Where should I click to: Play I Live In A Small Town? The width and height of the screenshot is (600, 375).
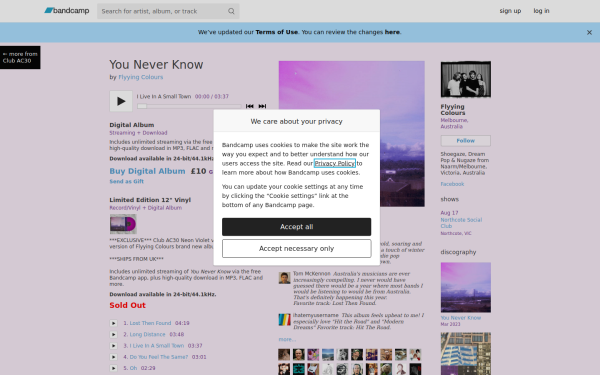121,101
